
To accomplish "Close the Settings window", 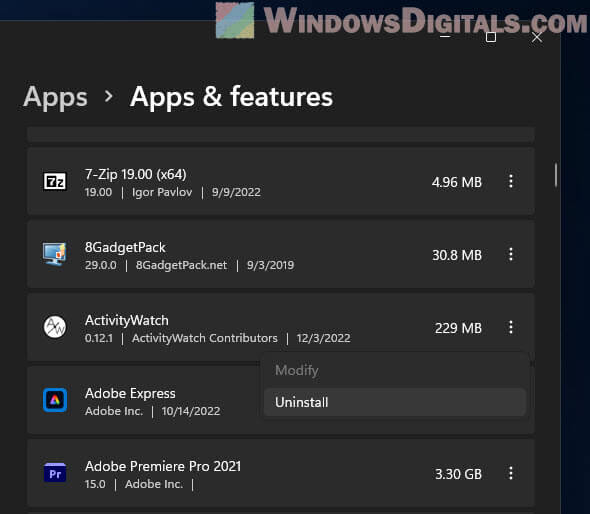I will (x=537, y=37).
